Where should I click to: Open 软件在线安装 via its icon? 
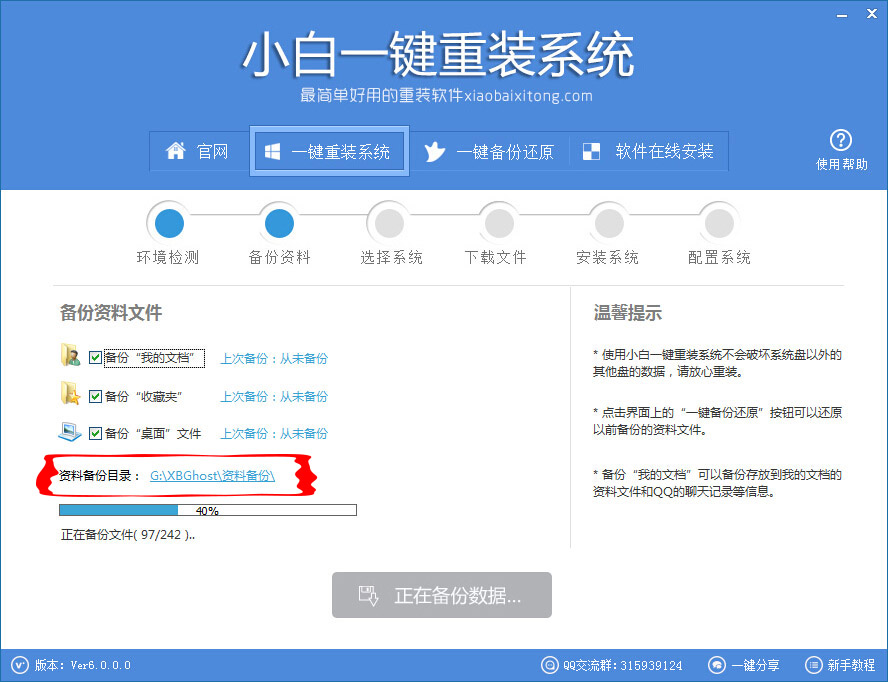pyautogui.click(x=590, y=151)
